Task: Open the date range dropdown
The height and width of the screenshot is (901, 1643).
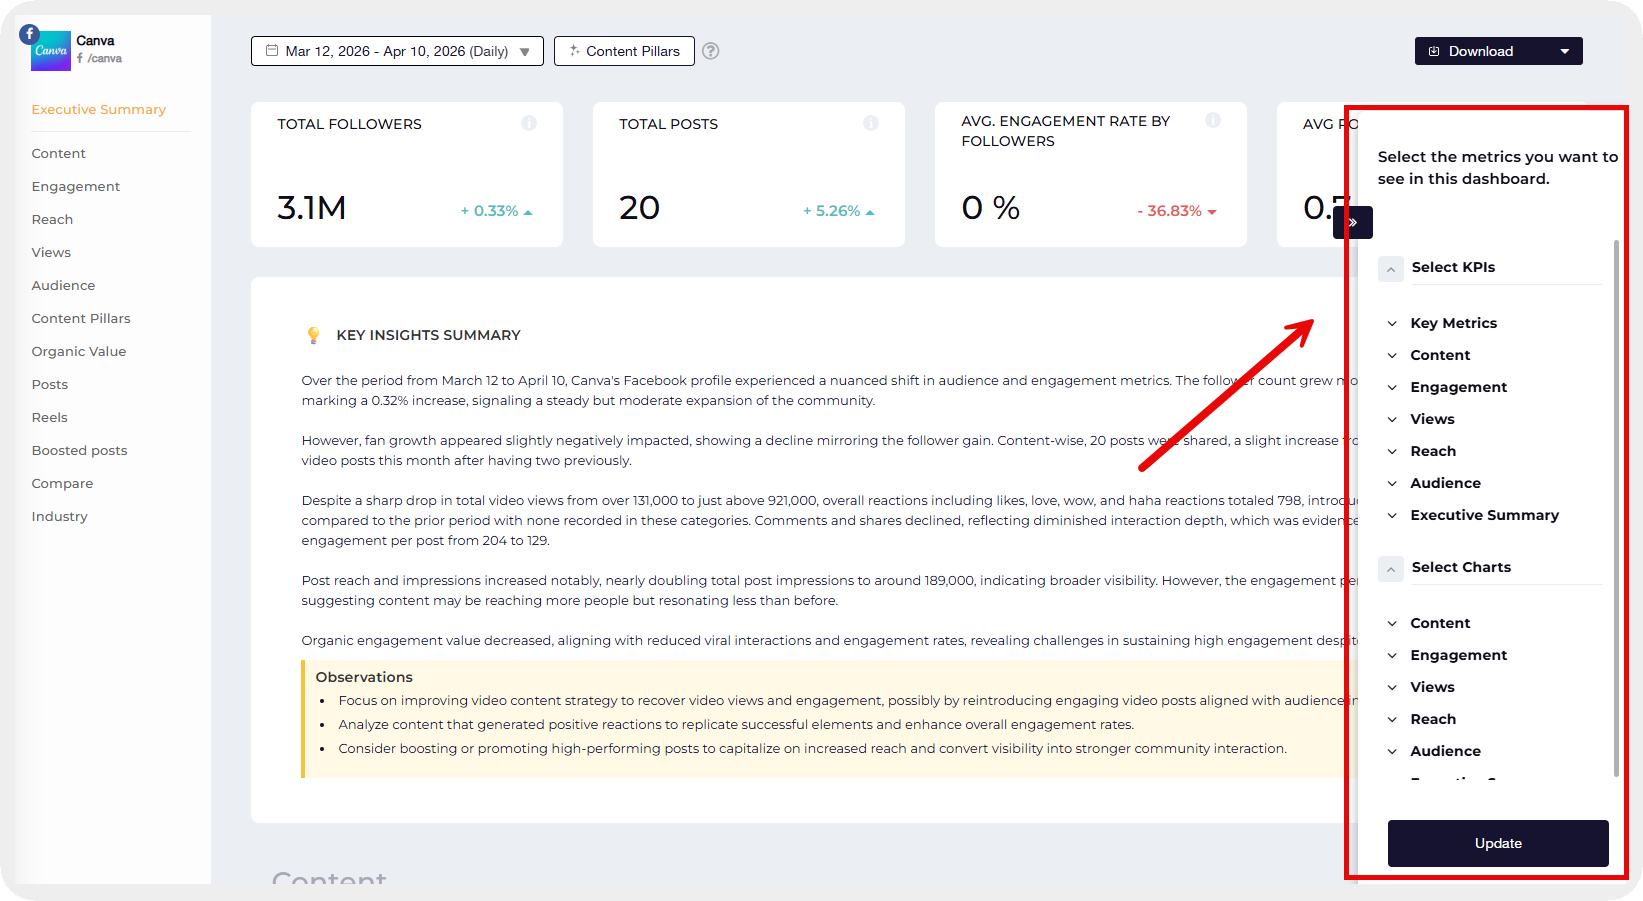Action: [397, 51]
